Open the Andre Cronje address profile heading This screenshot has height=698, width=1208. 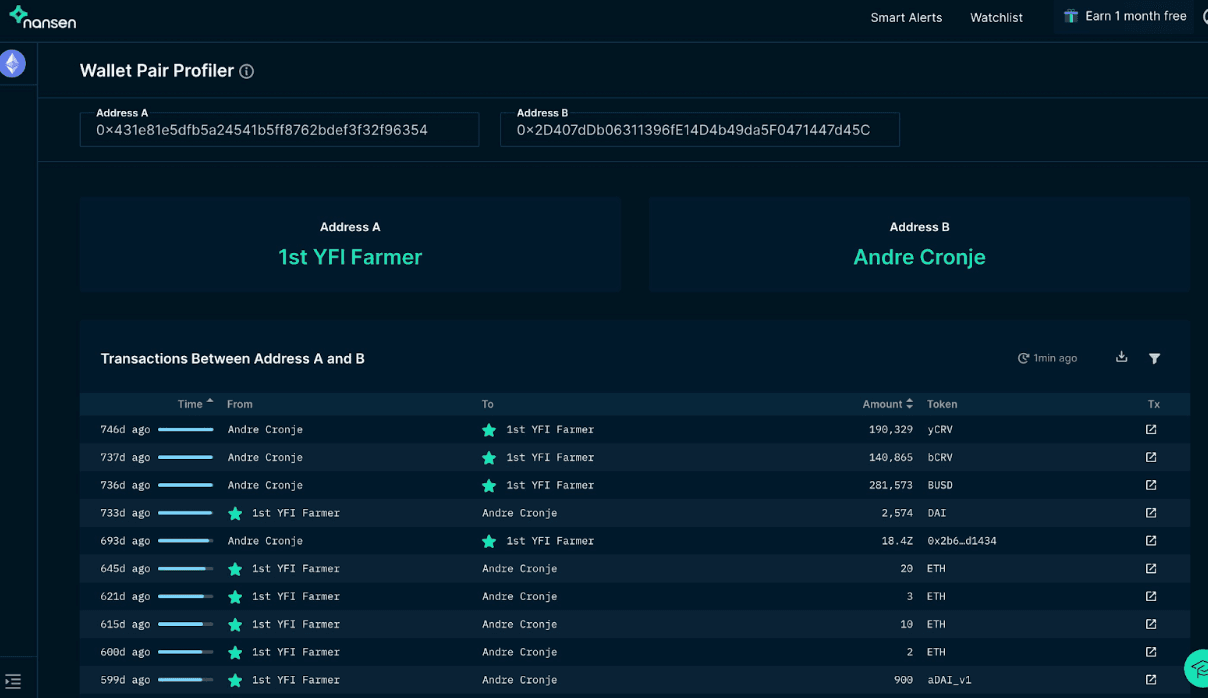tap(919, 257)
